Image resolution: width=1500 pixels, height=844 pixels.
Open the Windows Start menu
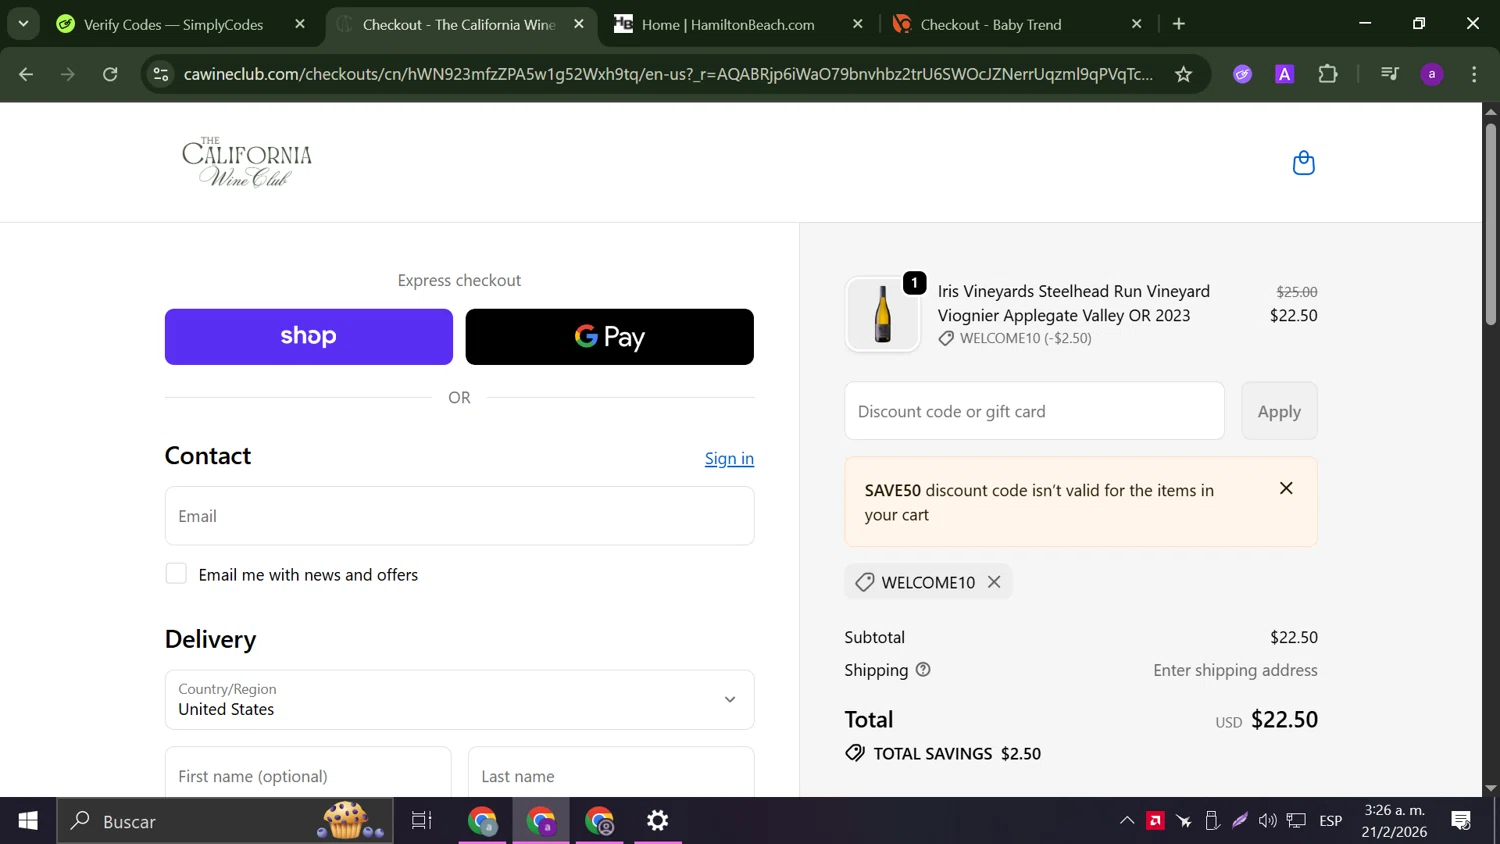point(28,821)
